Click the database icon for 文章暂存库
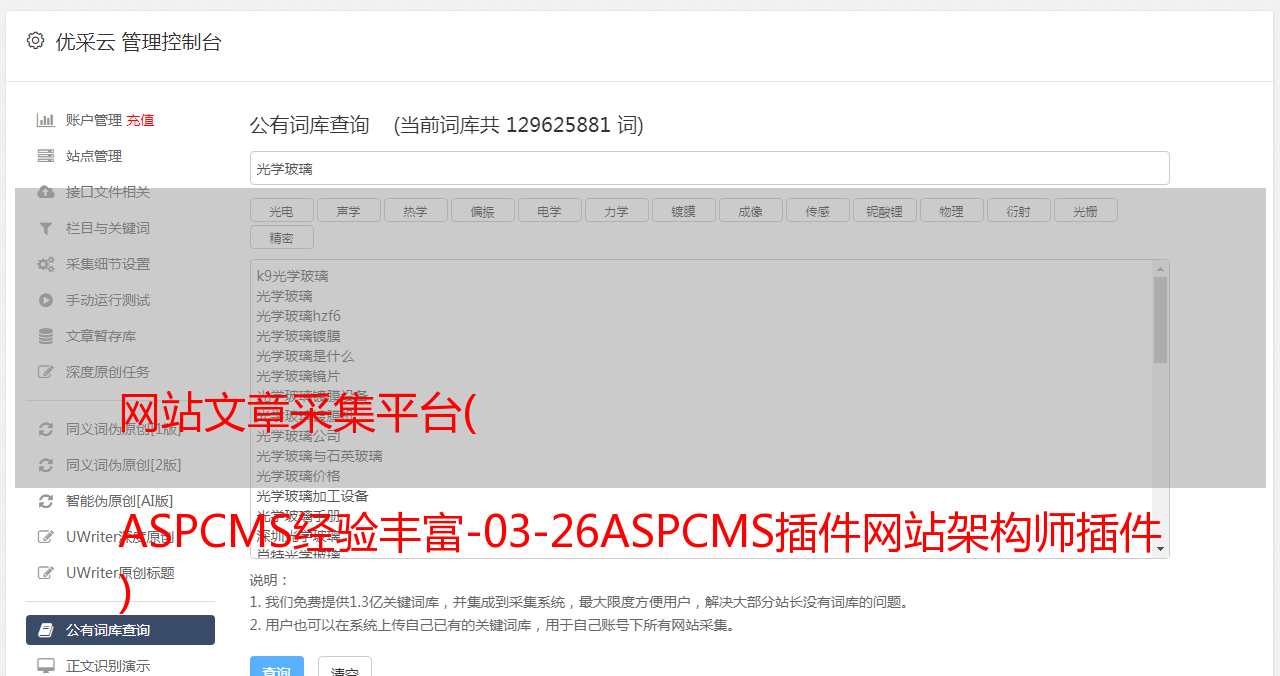Viewport: 1280px width, 676px height. pos(45,336)
